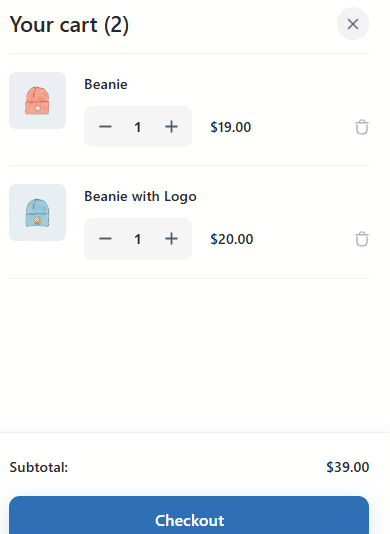Open the orange Beanie product thumbnail
This screenshot has height=534, width=390.
tap(37, 100)
